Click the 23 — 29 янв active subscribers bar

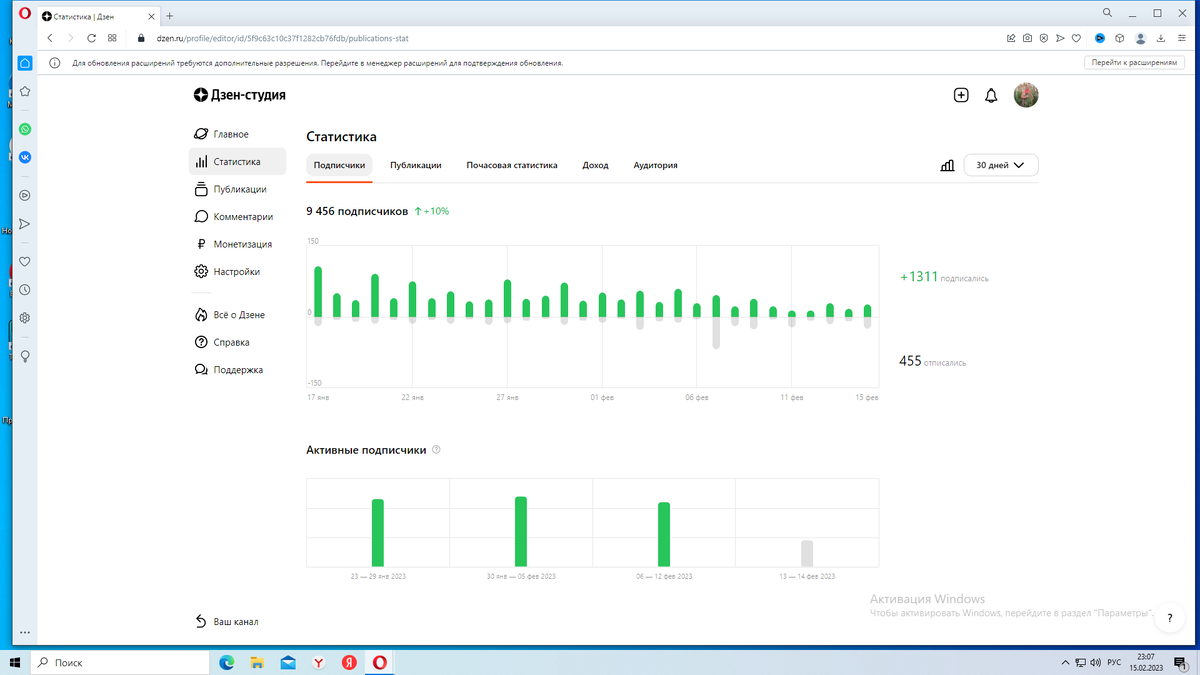pos(378,533)
